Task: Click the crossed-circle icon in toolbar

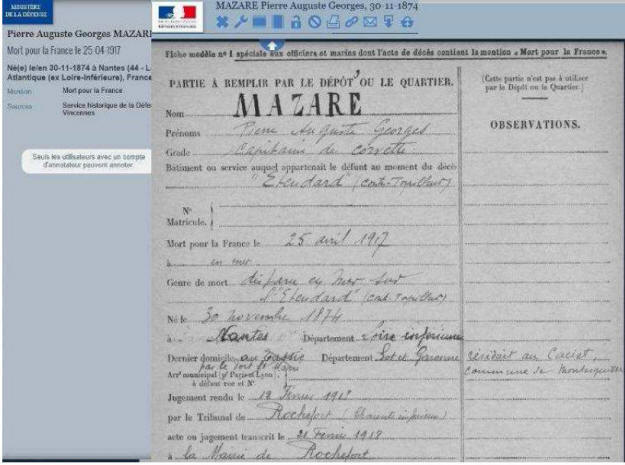Action: [x=314, y=21]
